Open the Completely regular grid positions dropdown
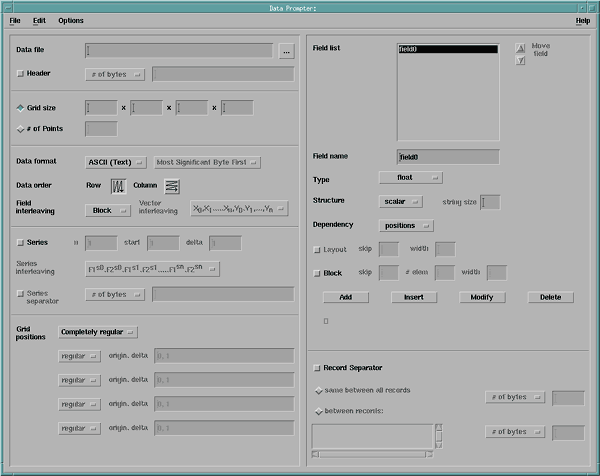 point(98,331)
